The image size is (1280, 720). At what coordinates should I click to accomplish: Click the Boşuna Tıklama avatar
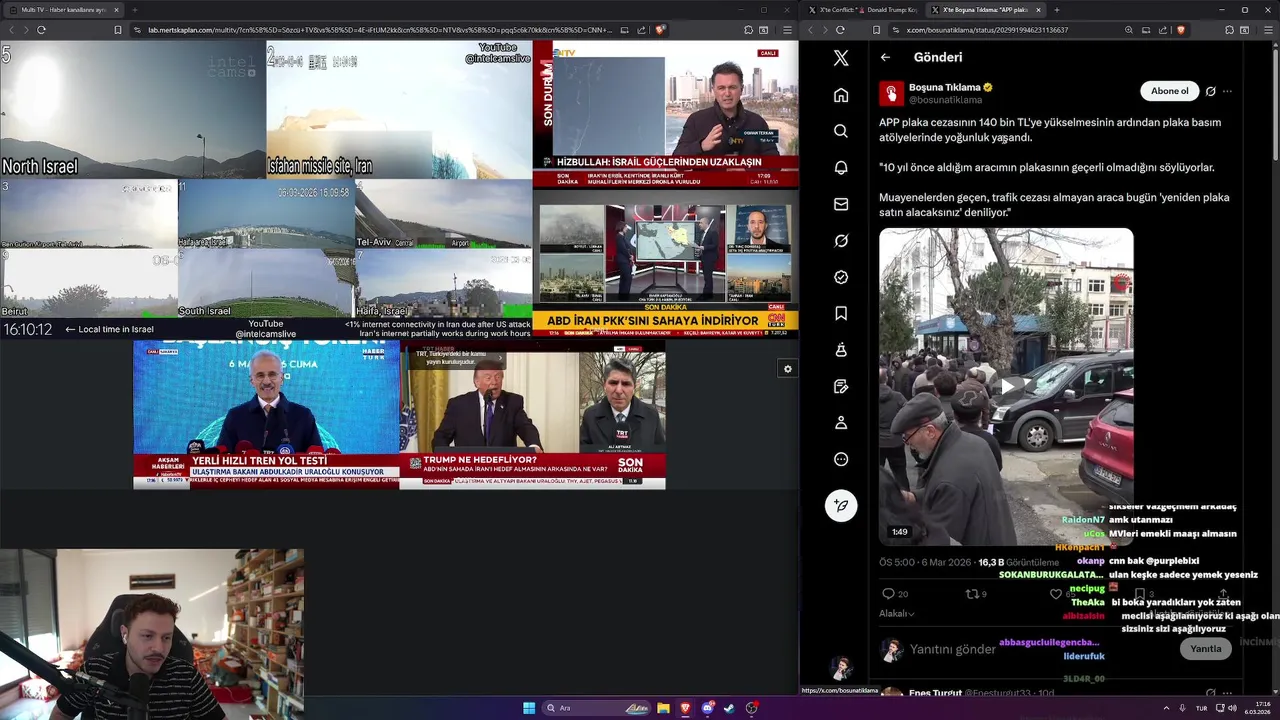point(891,93)
